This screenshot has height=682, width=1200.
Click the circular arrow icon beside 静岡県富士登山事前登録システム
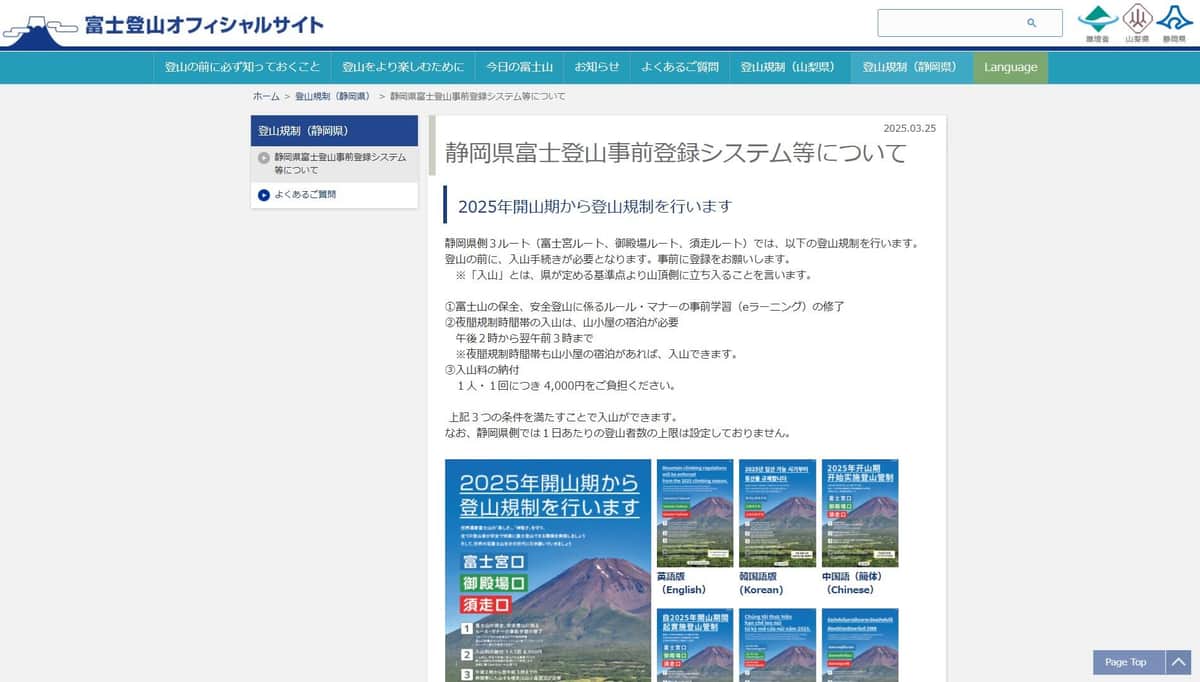(264, 157)
